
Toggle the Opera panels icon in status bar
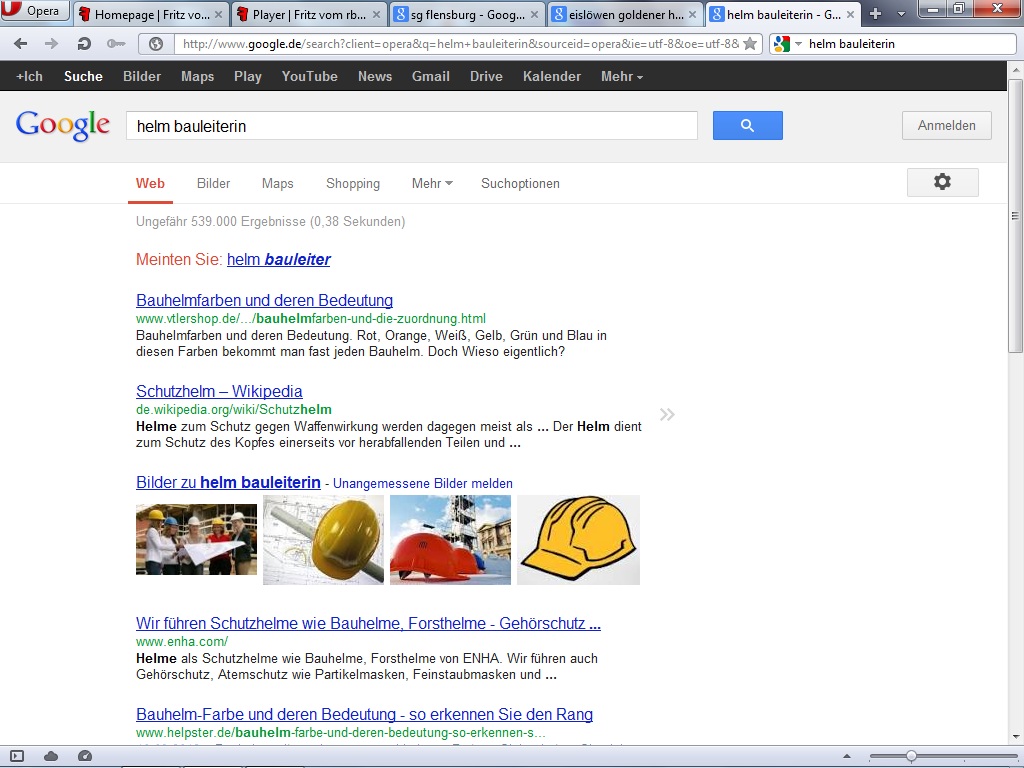(17, 756)
